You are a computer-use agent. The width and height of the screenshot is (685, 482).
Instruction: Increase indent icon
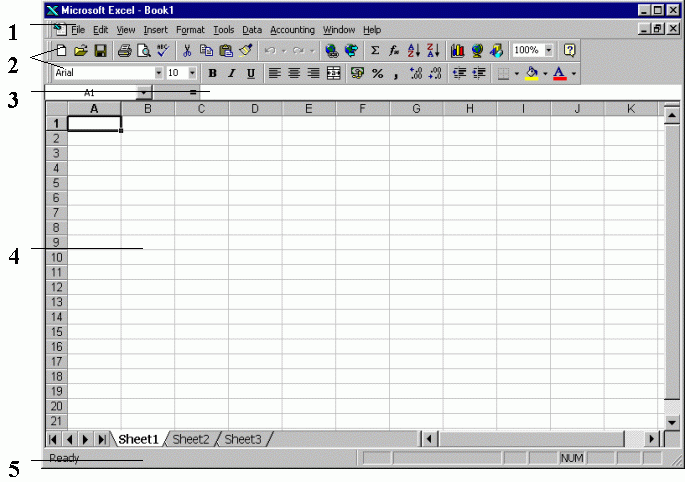(479, 73)
